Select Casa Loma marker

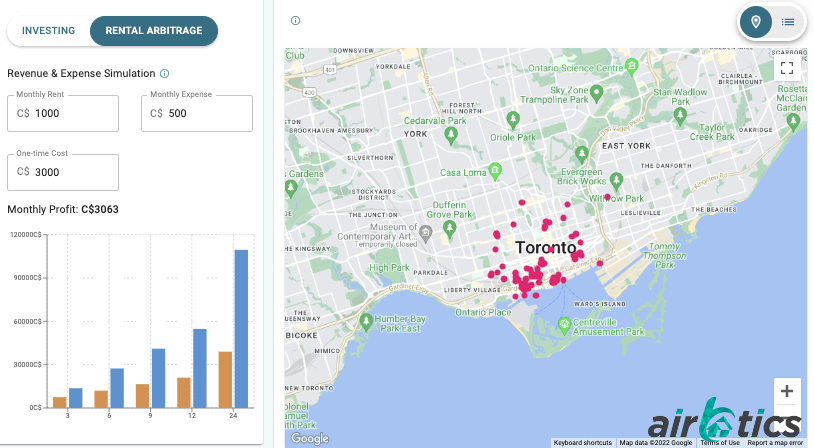(495, 171)
